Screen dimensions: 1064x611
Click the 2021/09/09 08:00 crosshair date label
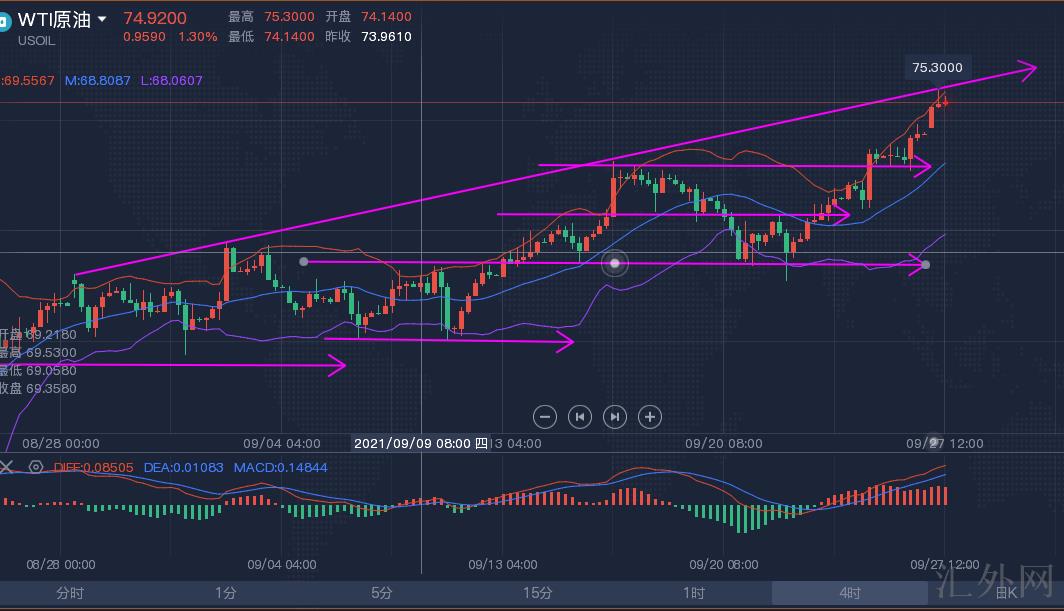tap(421, 443)
